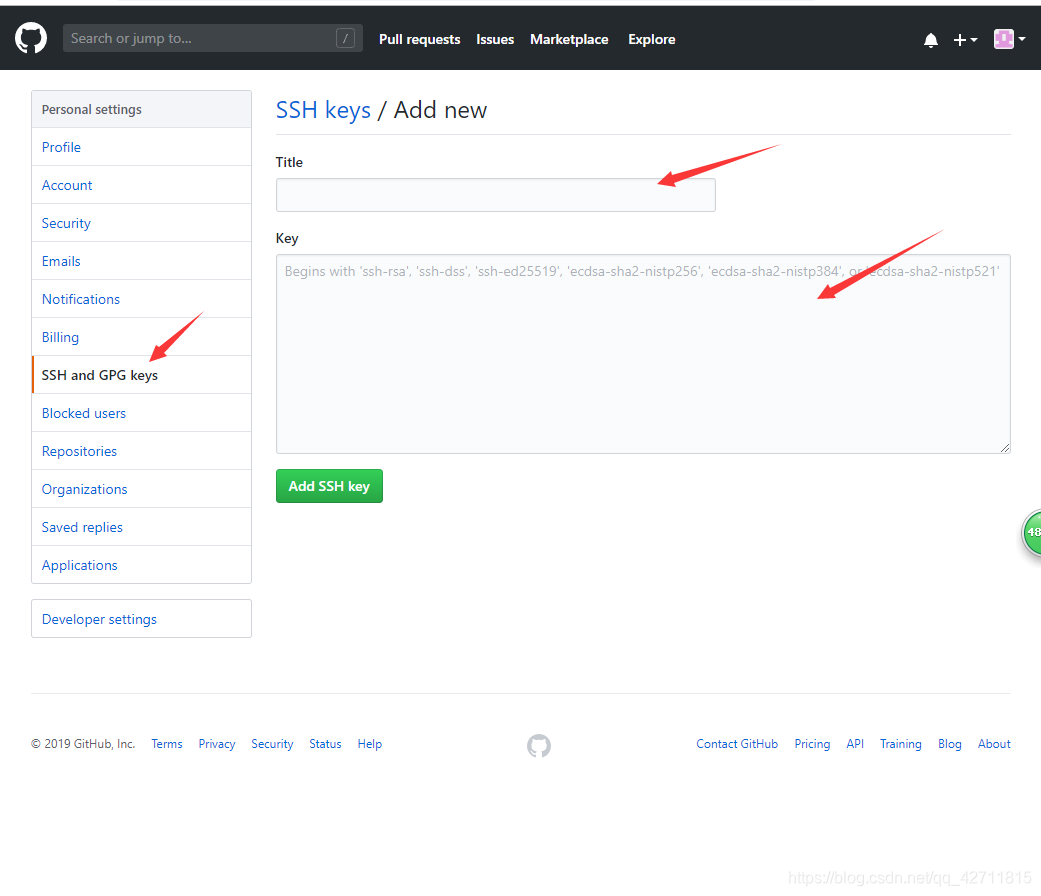The image size is (1041, 896).
Task: Open Issues in top navigation
Action: pyautogui.click(x=495, y=39)
